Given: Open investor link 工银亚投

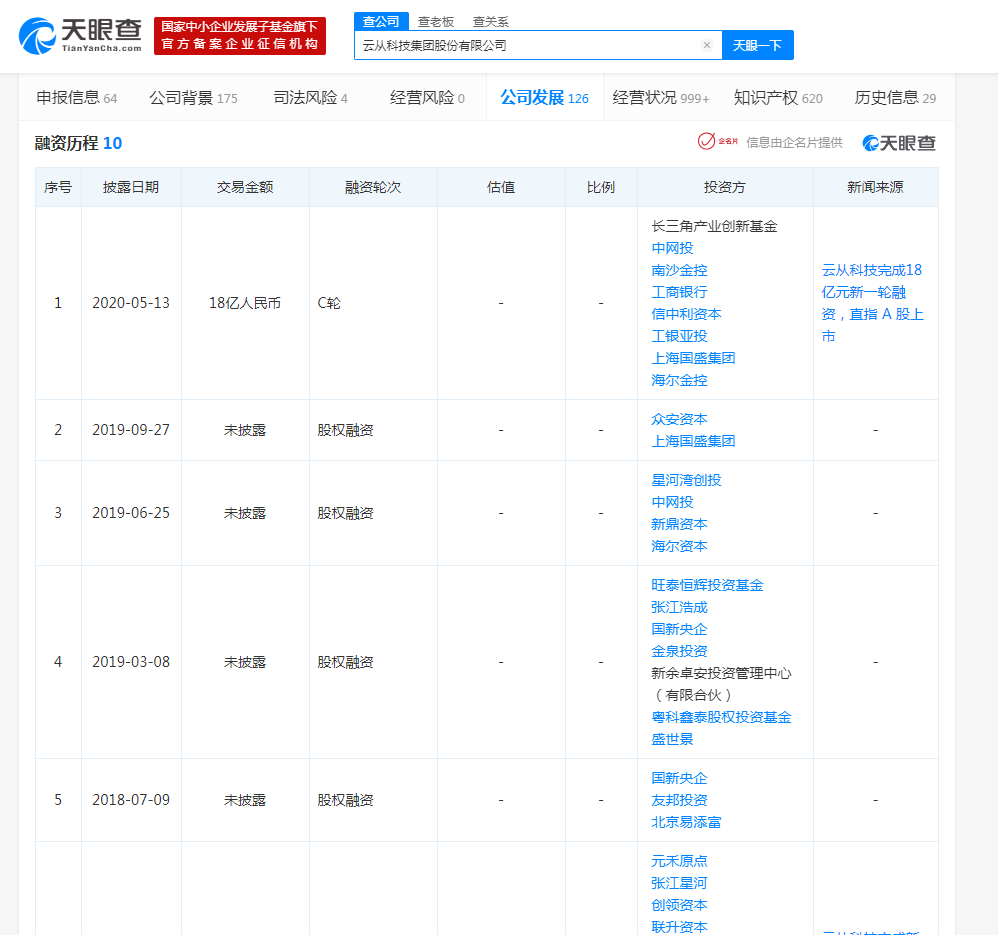Looking at the screenshot, I should pos(679,336).
